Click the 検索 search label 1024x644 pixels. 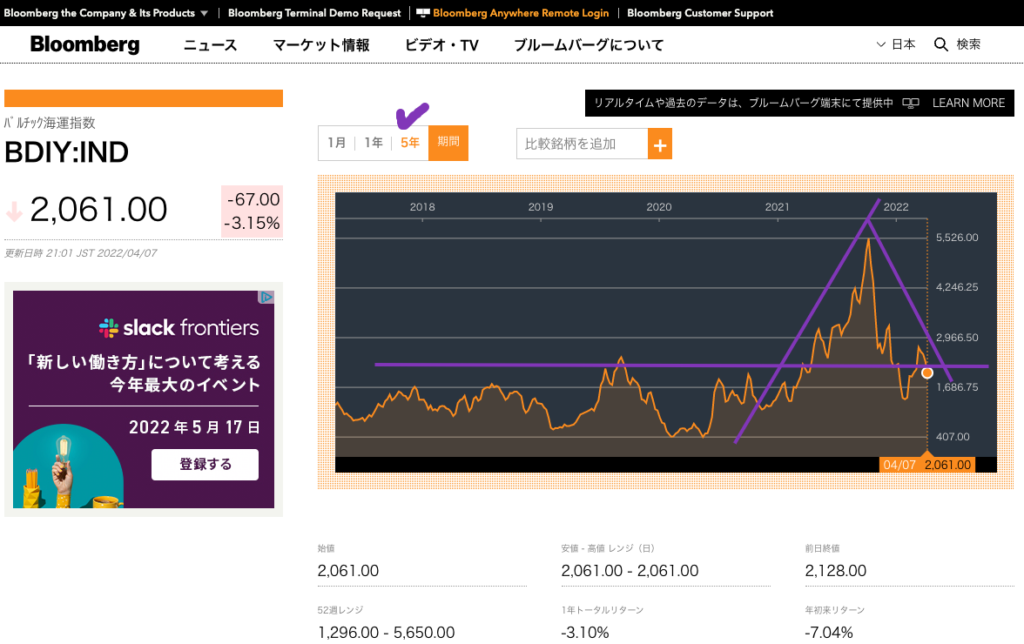coord(968,44)
